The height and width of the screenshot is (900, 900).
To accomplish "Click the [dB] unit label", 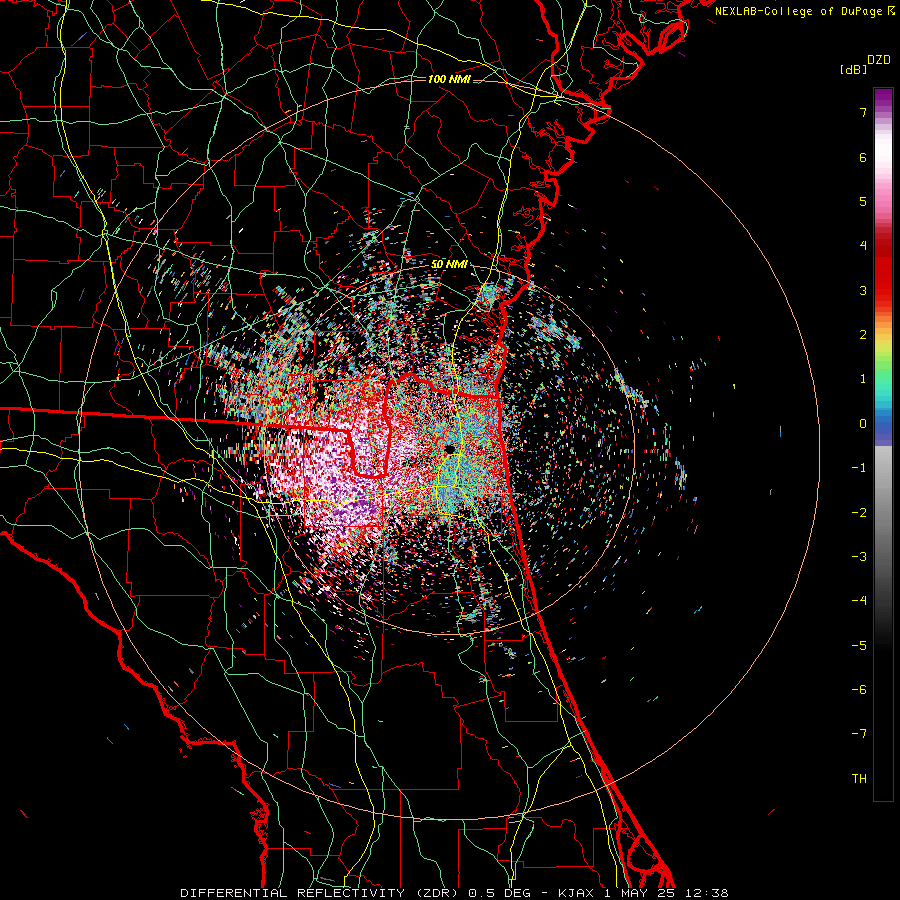I will point(853,69).
